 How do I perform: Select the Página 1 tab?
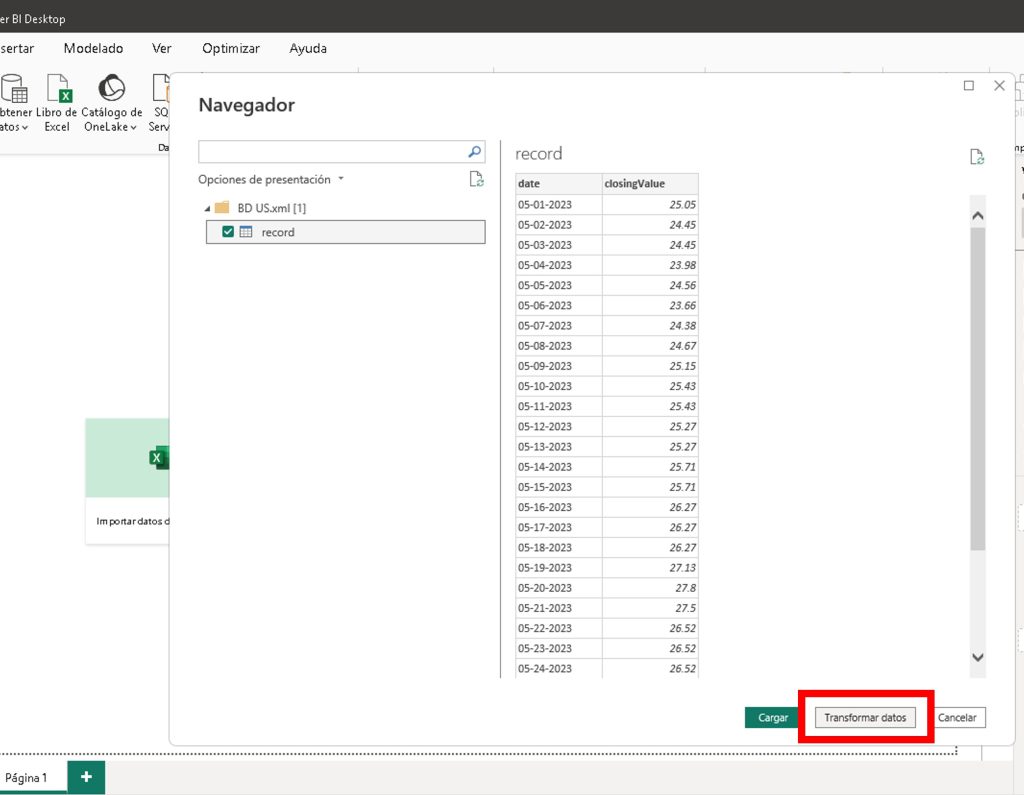pos(28,777)
